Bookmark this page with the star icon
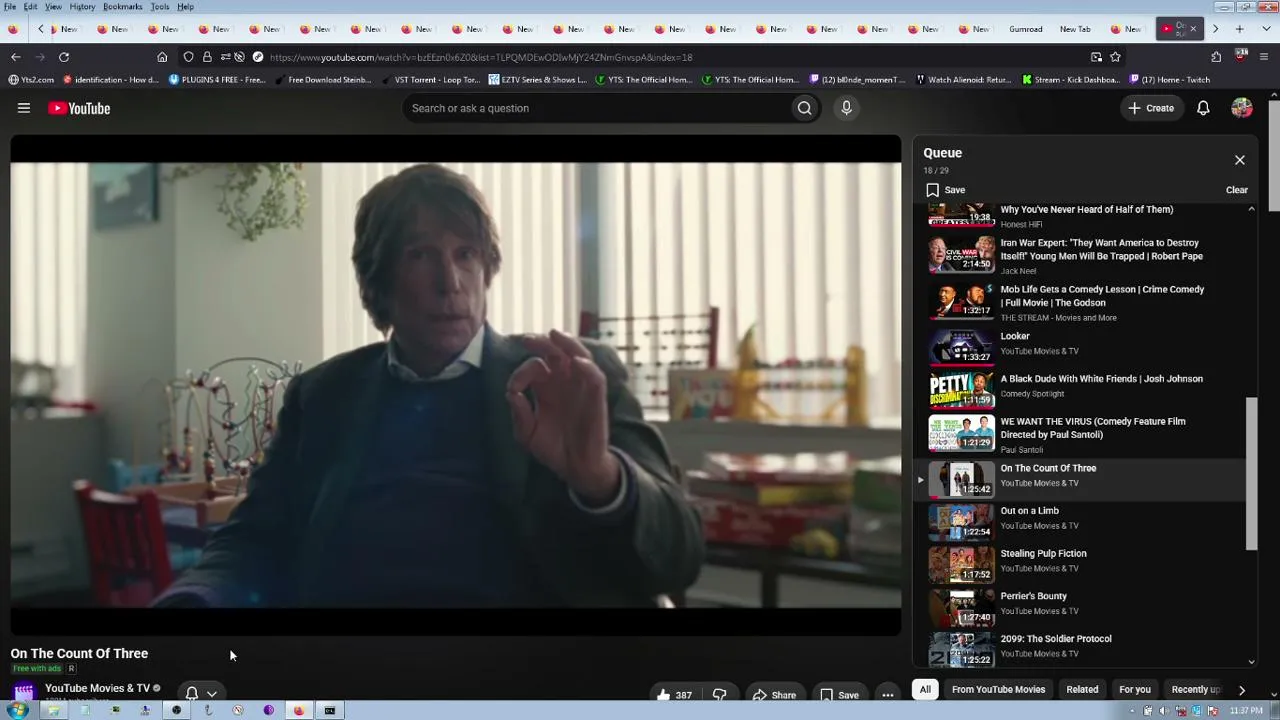Image resolution: width=1280 pixels, height=720 pixels. click(x=1115, y=57)
